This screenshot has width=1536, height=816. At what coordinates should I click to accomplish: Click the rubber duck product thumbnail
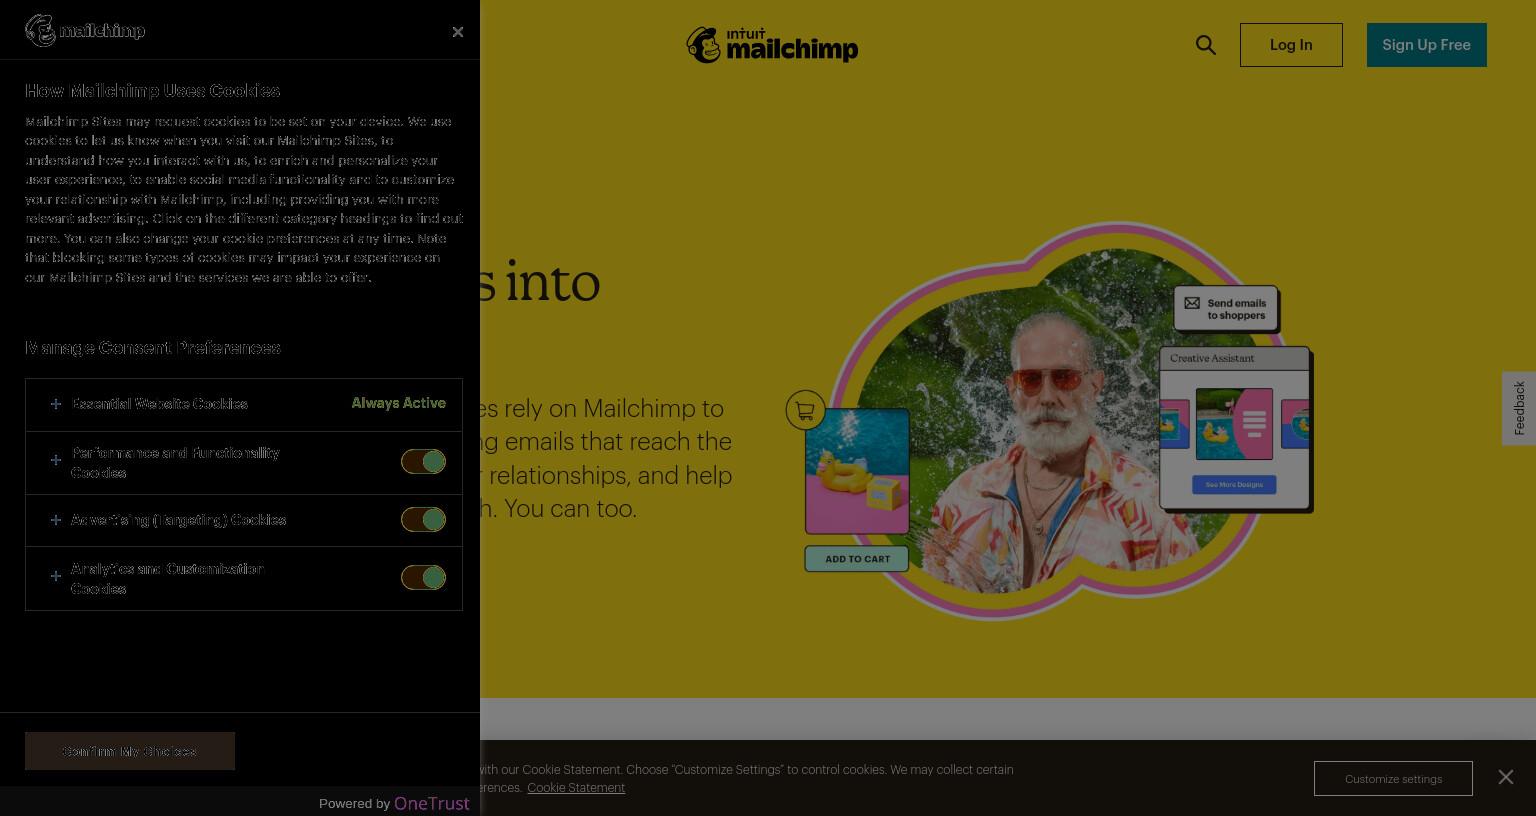(x=857, y=471)
